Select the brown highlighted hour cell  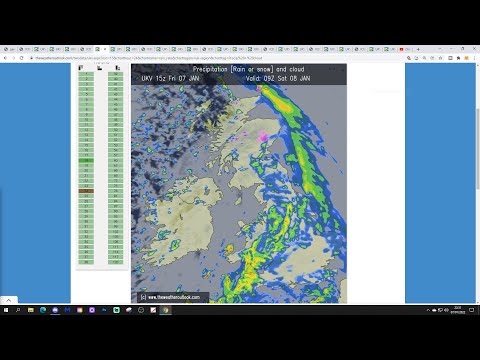(86, 191)
